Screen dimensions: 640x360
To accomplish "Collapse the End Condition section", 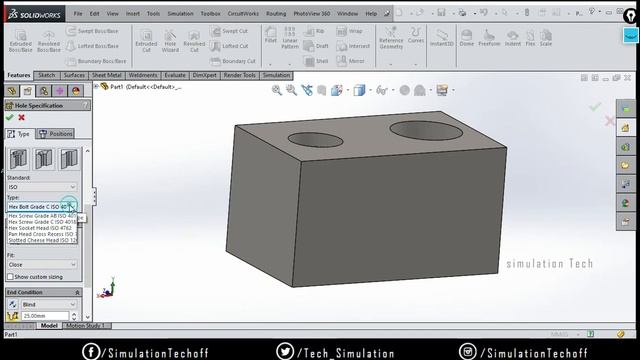I will (x=77, y=292).
